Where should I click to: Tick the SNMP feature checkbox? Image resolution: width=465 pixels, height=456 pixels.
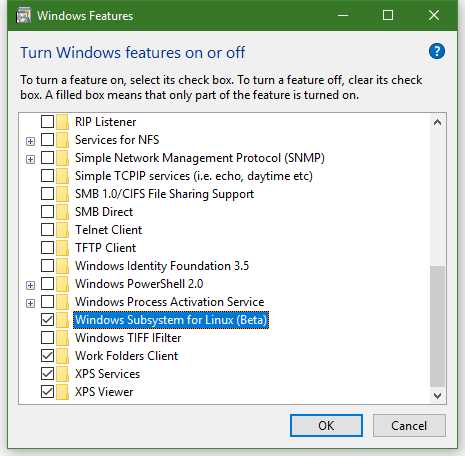click(47, 158)
